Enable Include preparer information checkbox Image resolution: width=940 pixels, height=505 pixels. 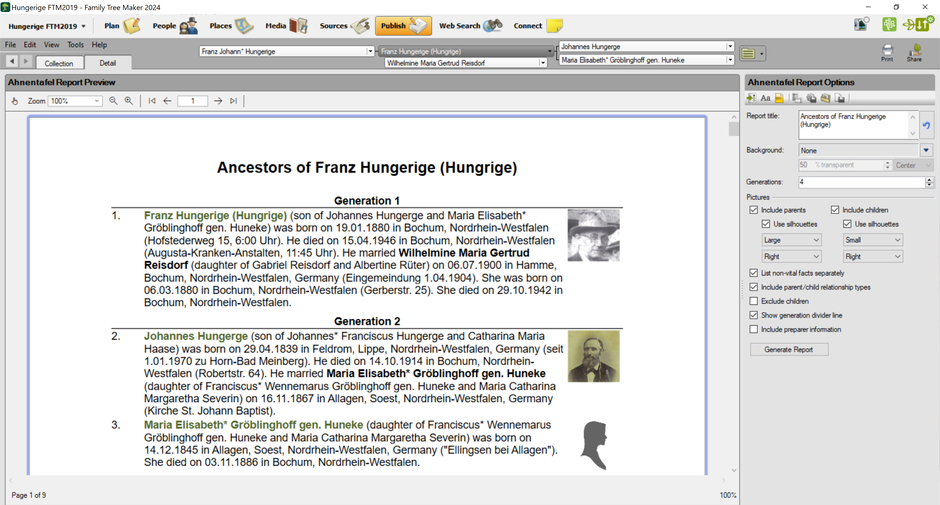pos(754,329)
